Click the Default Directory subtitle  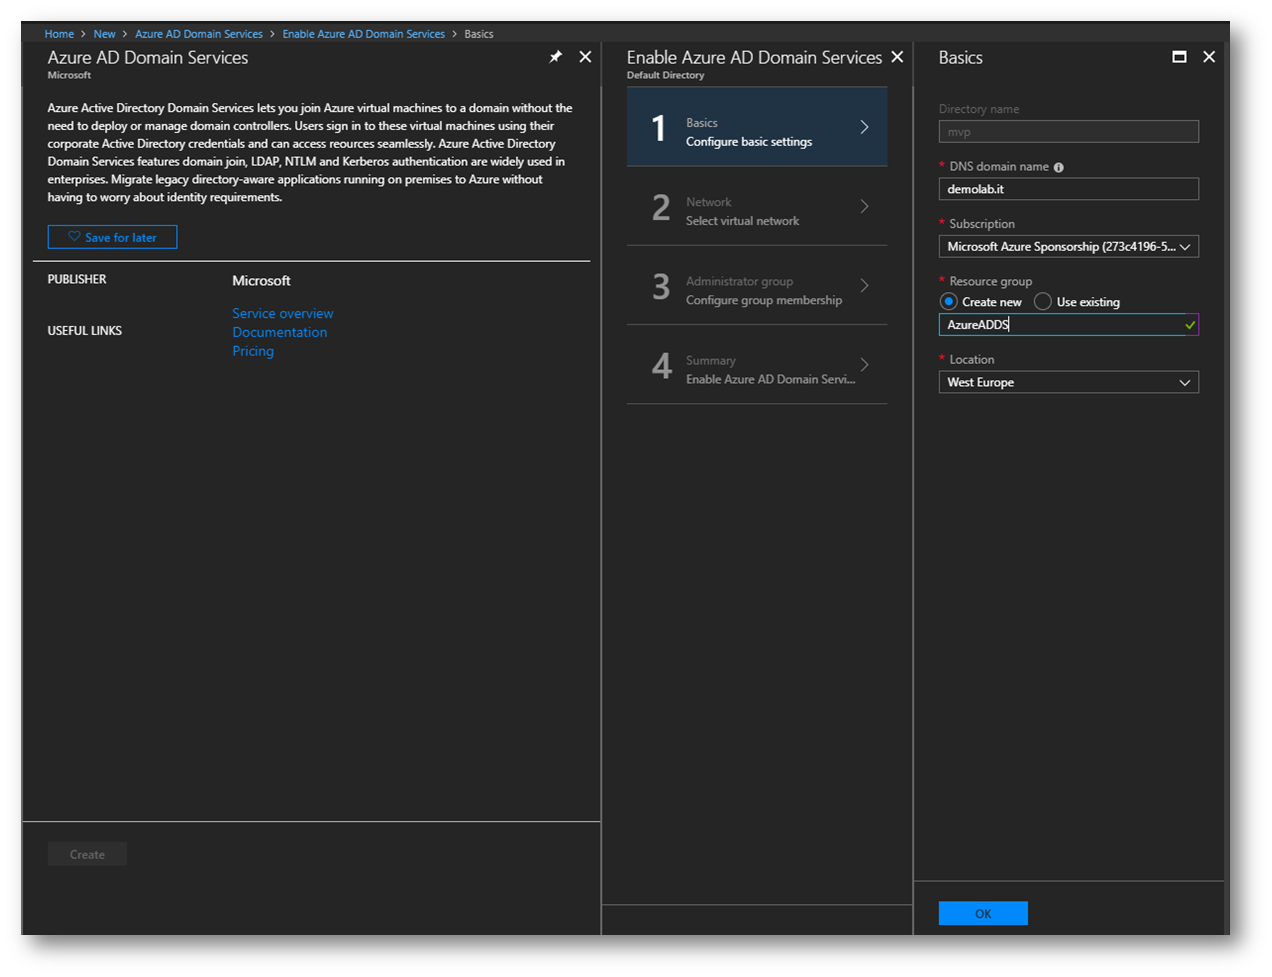coord(666,75)
